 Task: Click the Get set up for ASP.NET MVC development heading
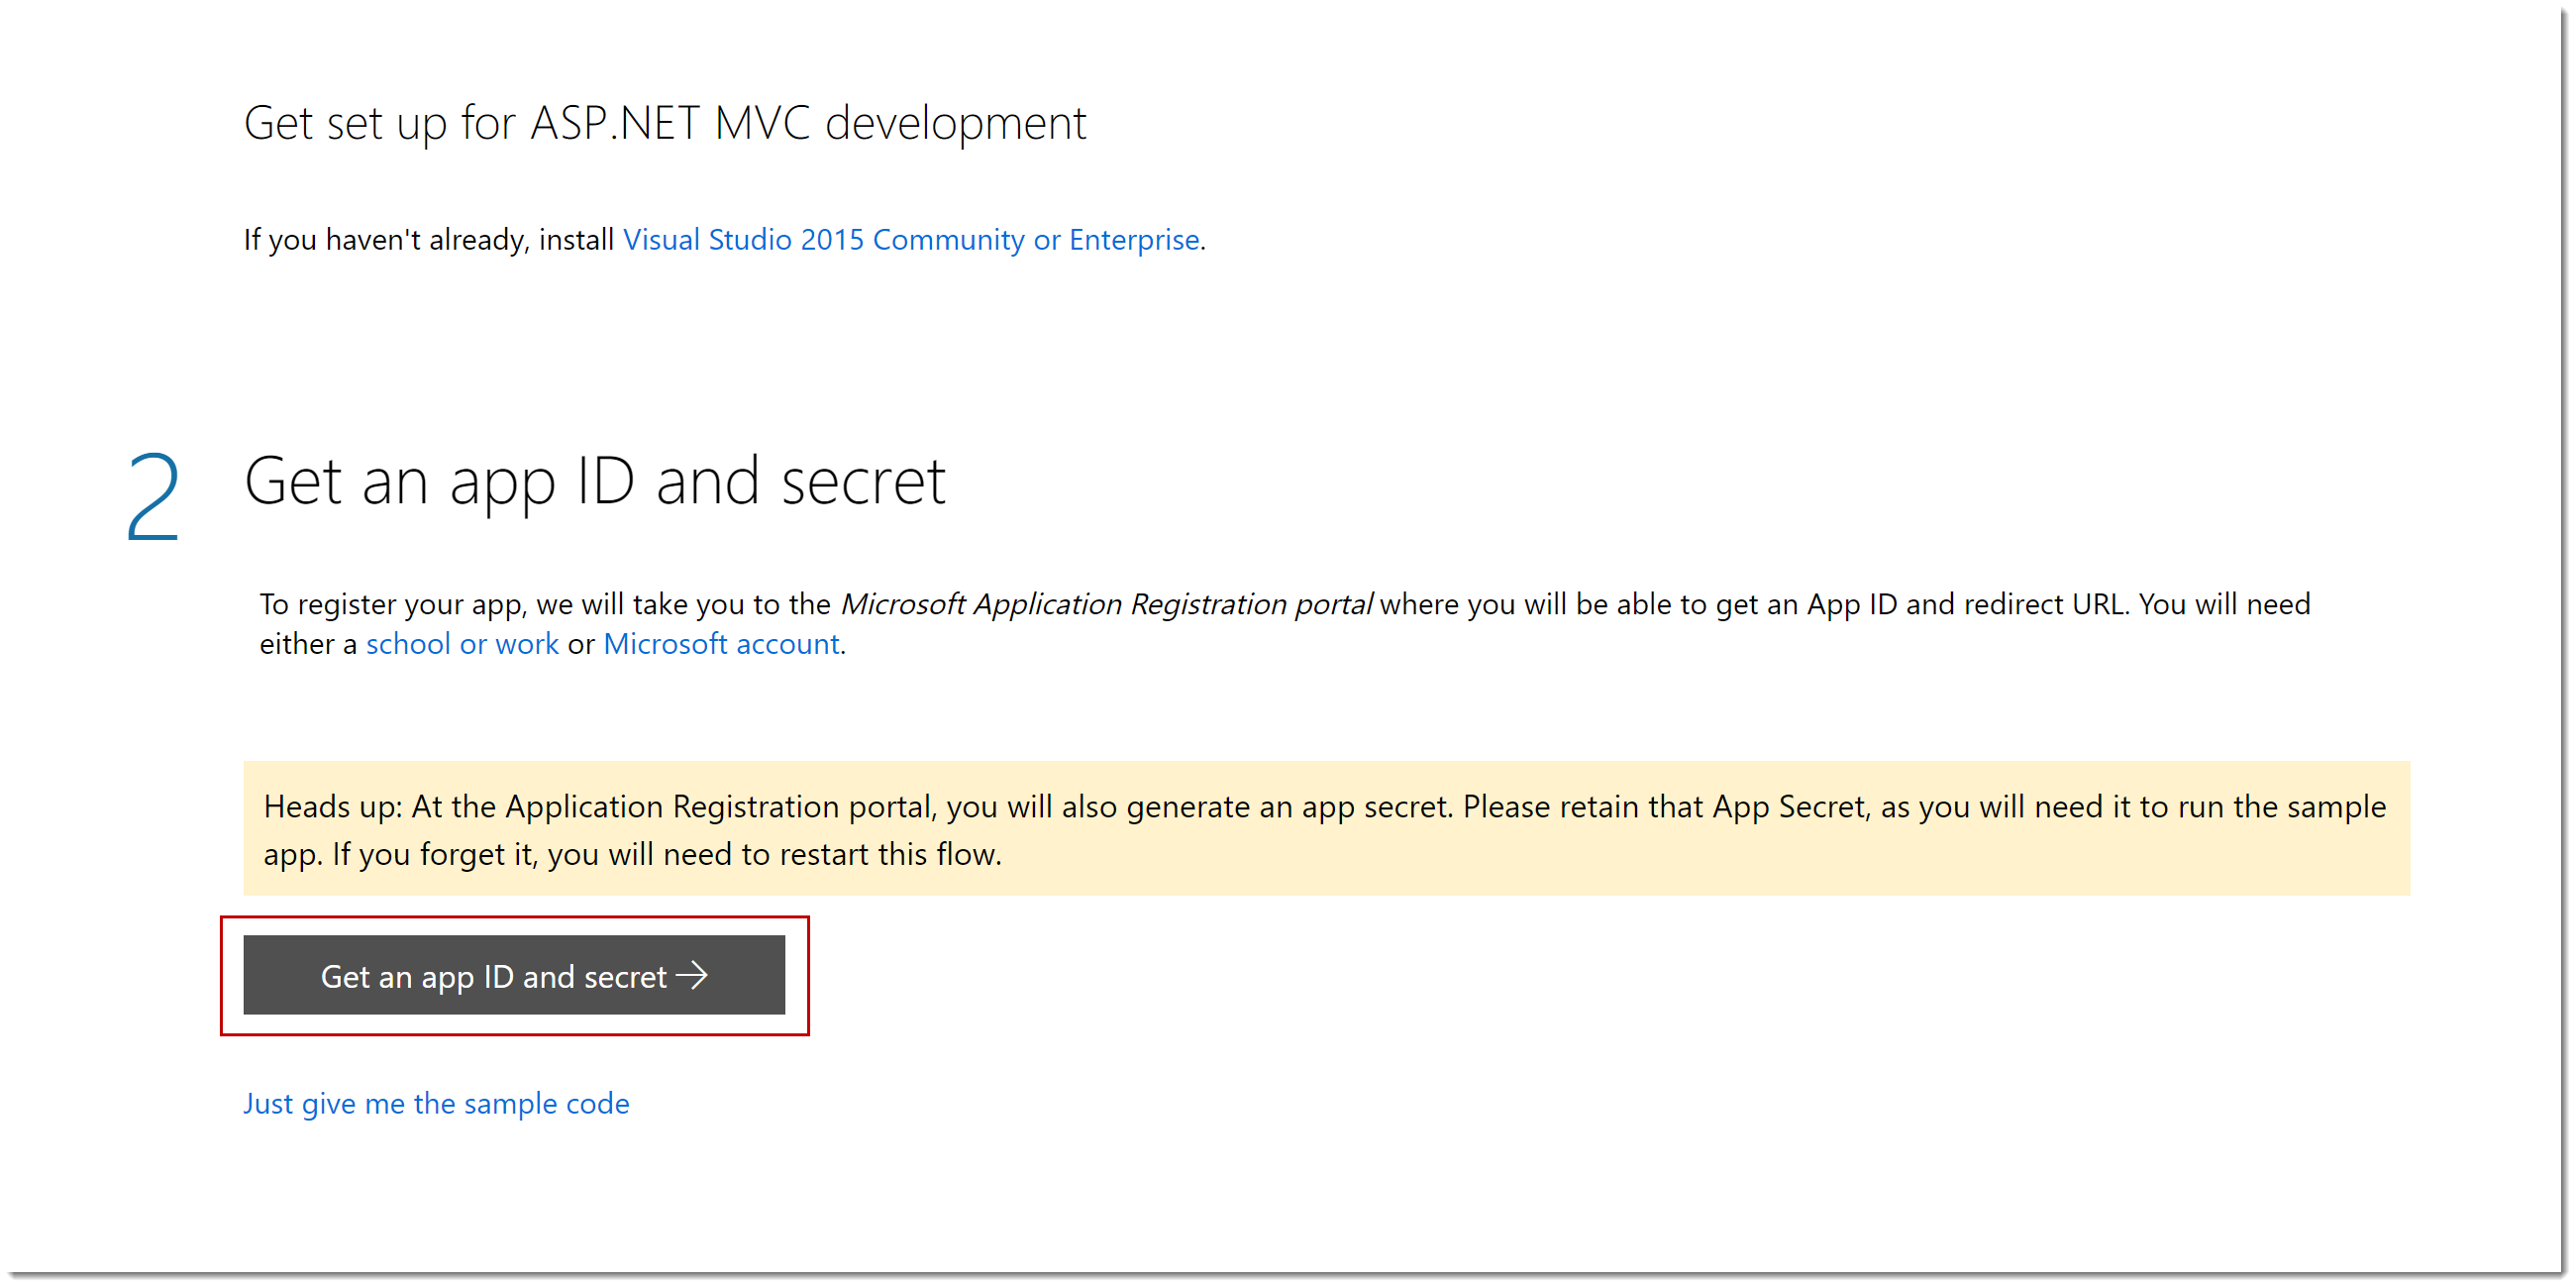point(664,123)
